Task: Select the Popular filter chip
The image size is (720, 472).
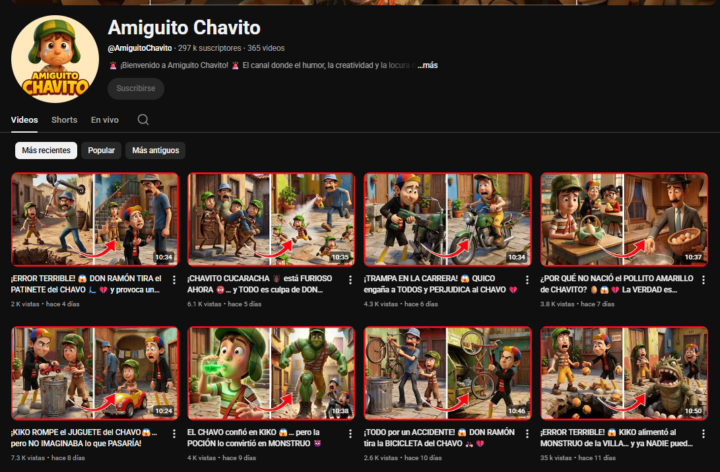Action: point(101,150)
